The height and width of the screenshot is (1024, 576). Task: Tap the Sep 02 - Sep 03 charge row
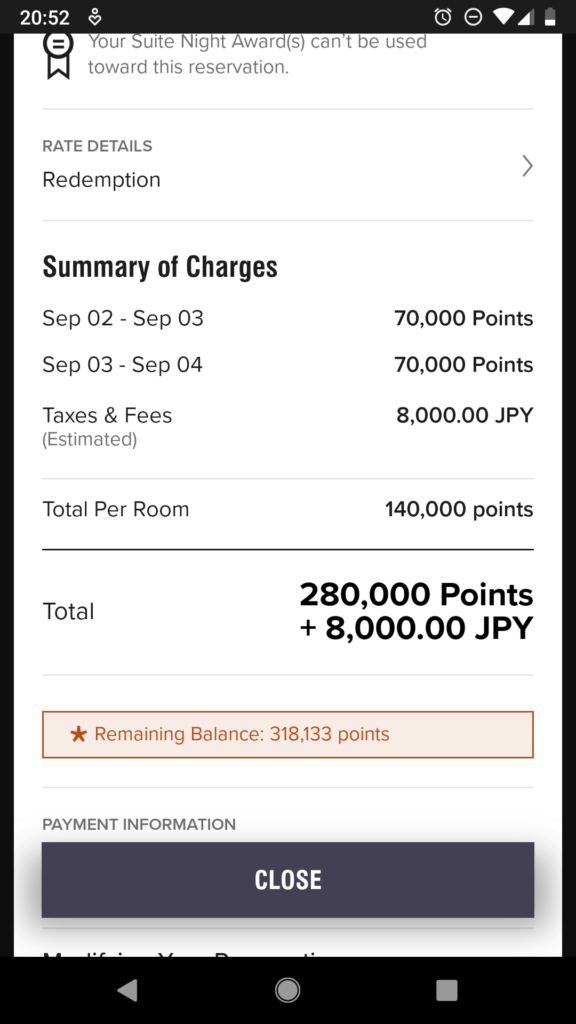tap(288, 319)
